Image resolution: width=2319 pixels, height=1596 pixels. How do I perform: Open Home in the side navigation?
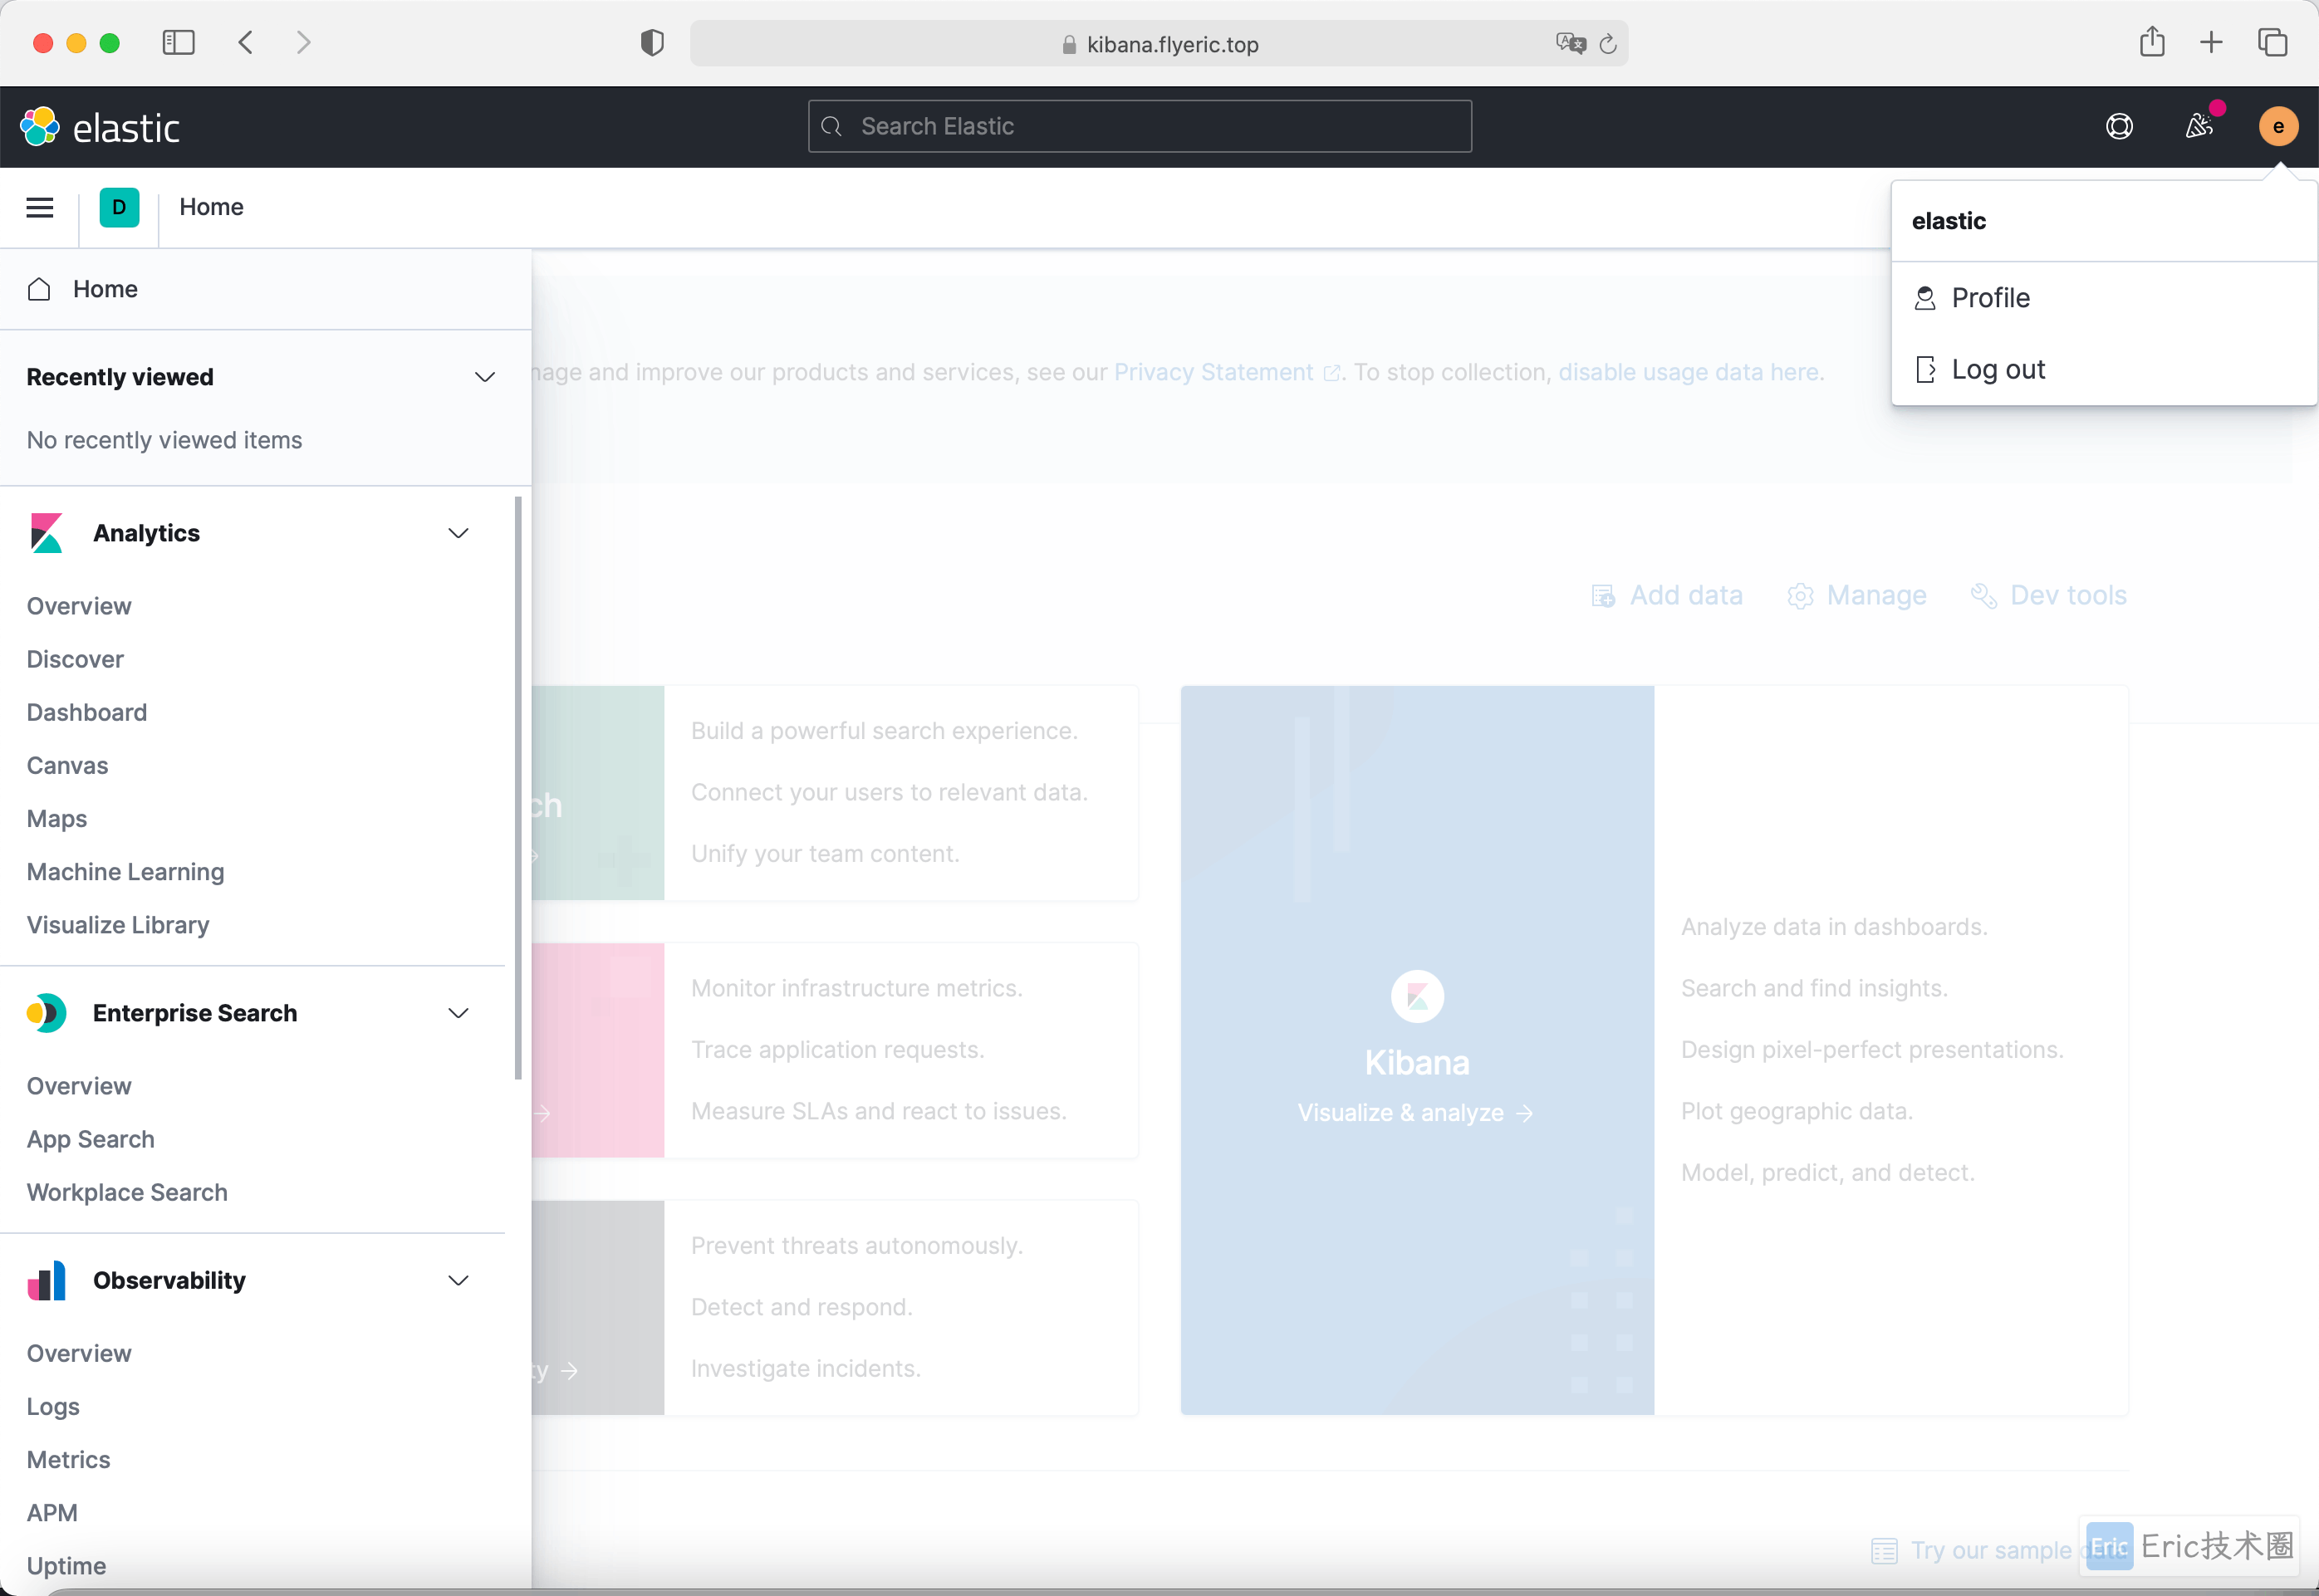pyautogui.click(x=265, y=289)
